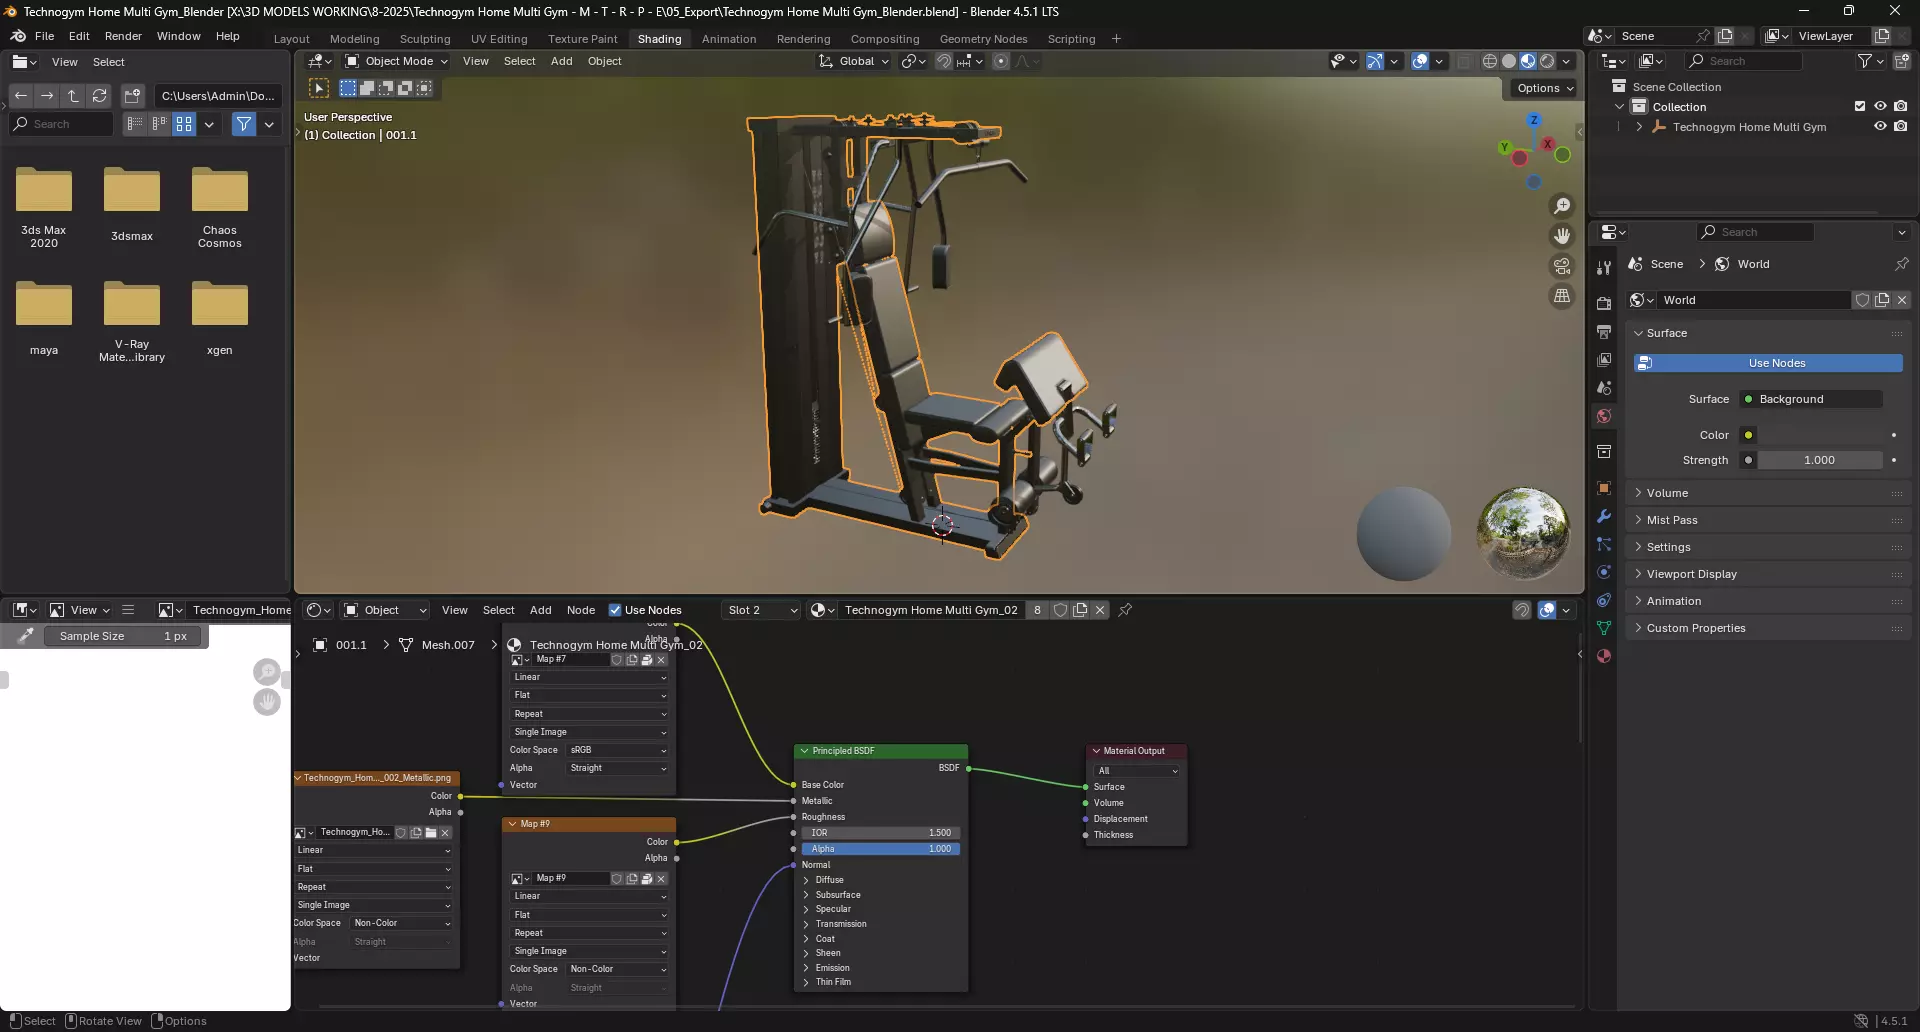The image size is (1920, 1032).
Task: Open the Object properties tab icon
Action: coord(1604,488)
